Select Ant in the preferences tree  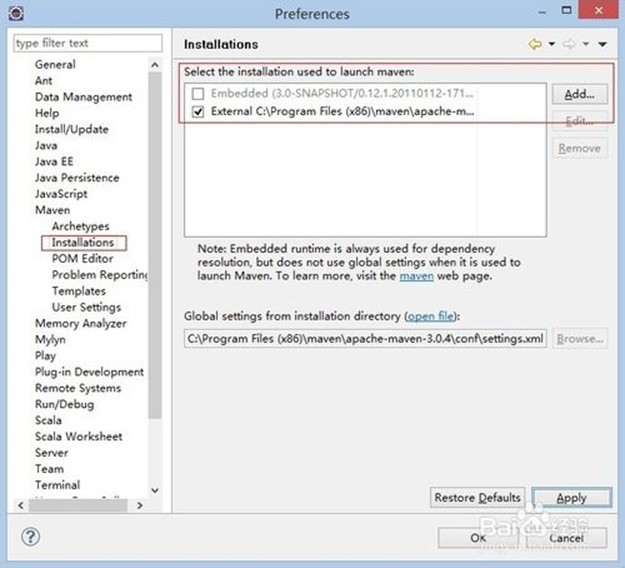coord(43,81)
